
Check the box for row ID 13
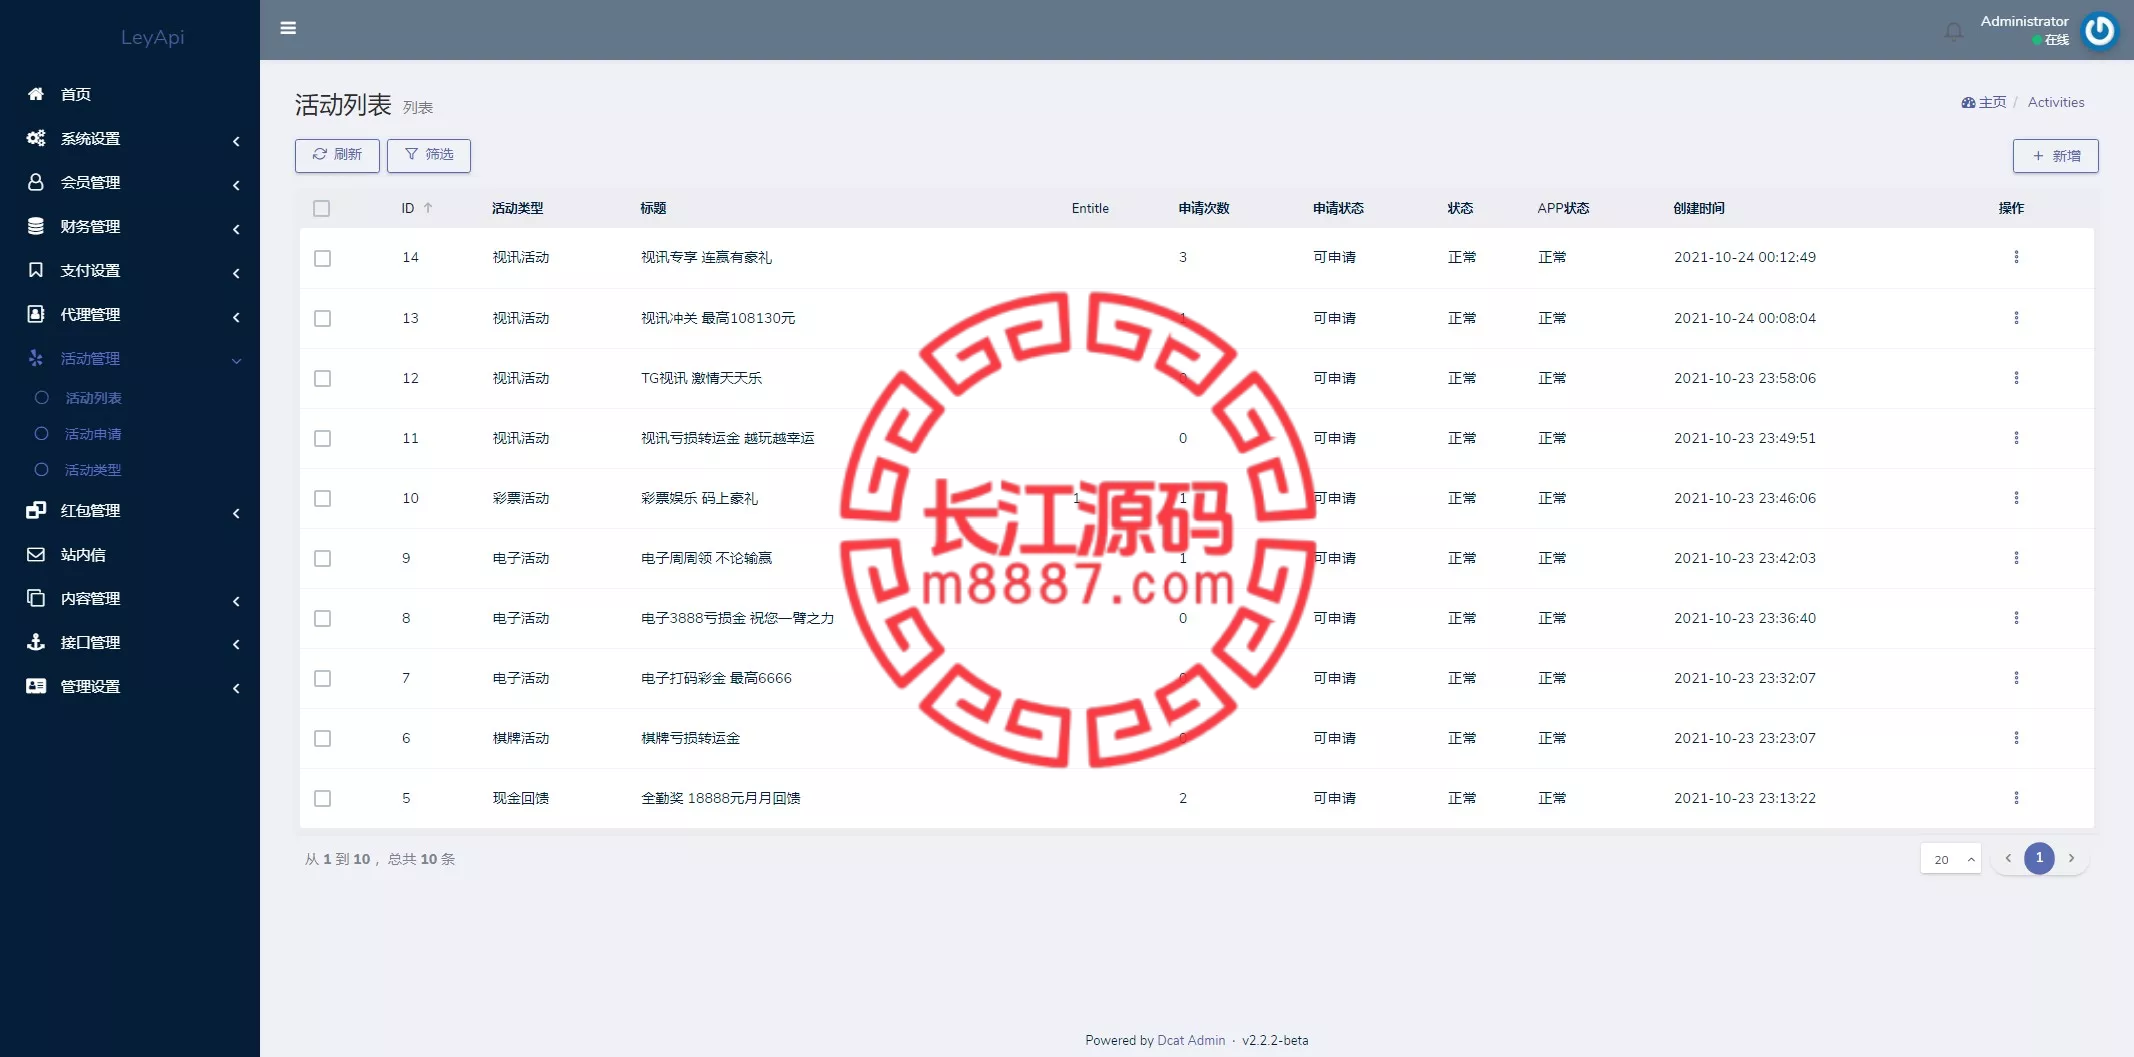[322, 318]
